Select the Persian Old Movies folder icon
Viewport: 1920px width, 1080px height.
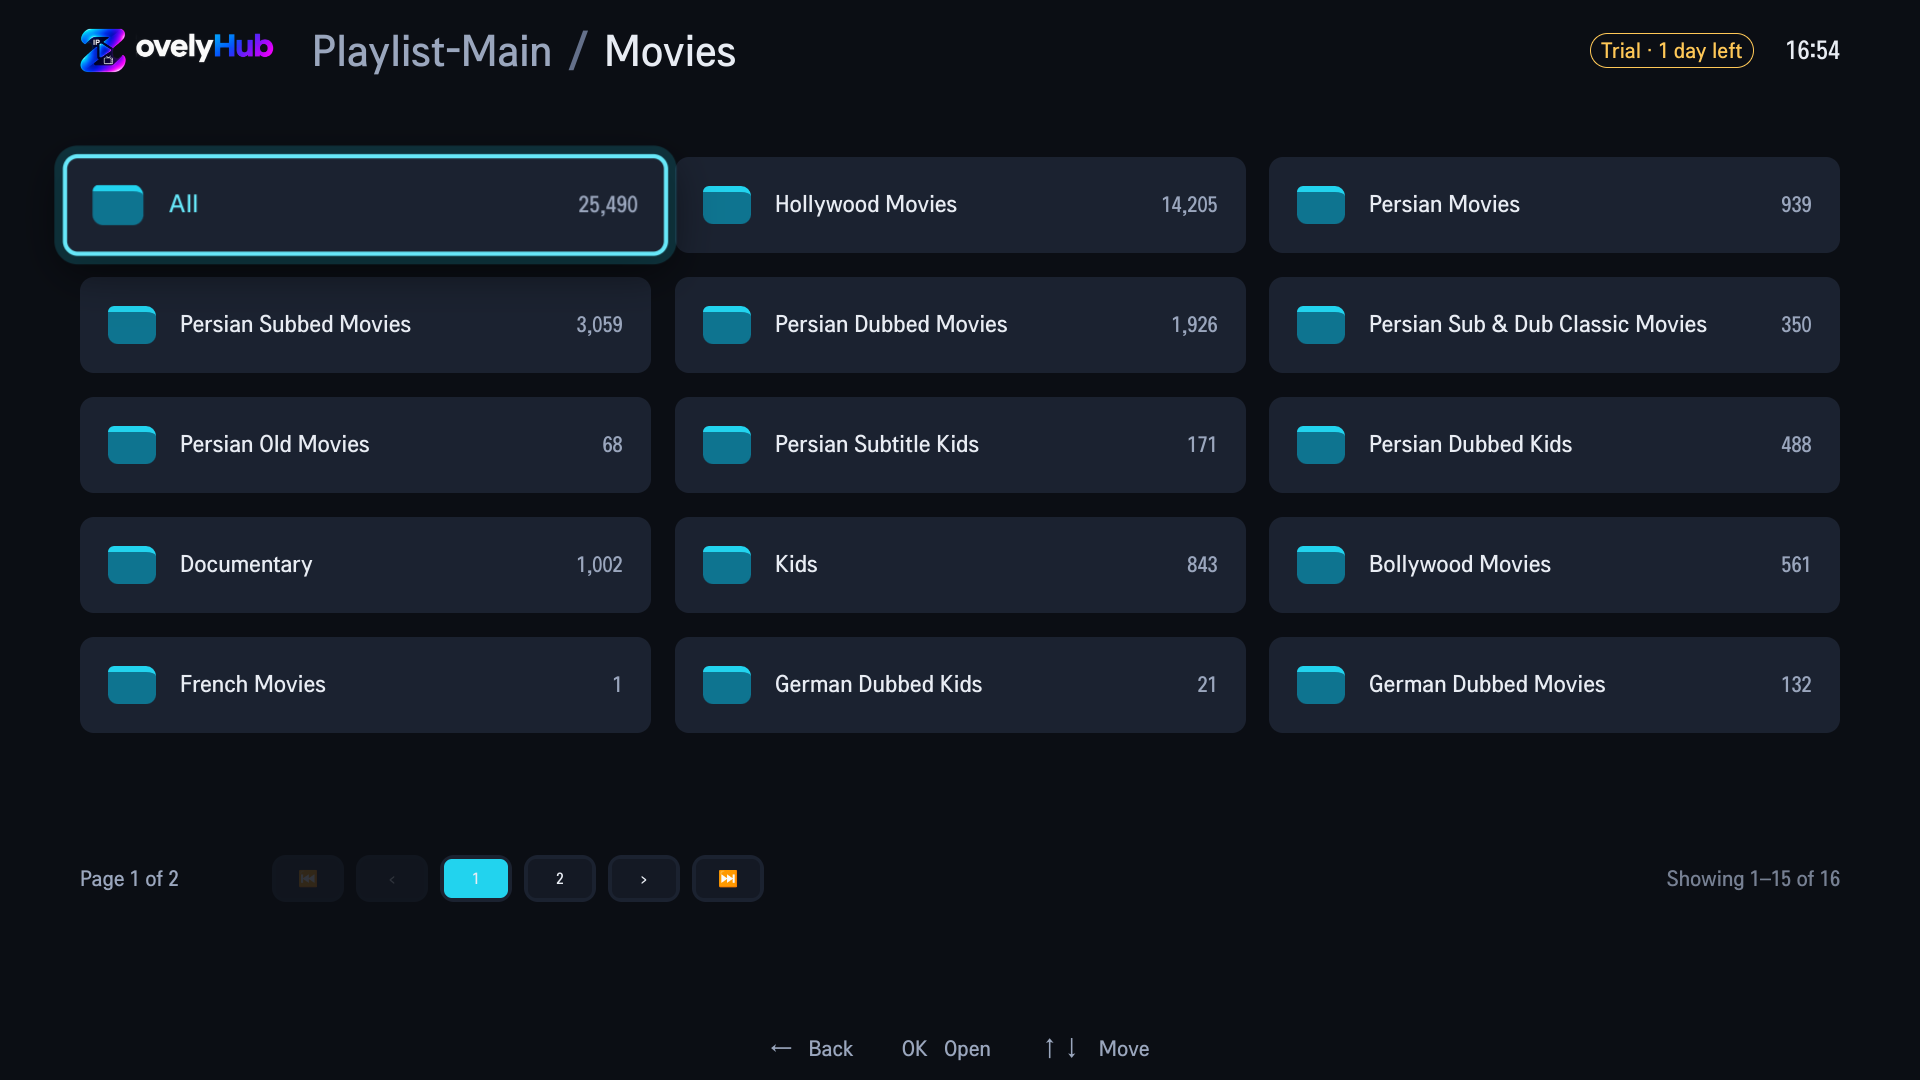(132, 445)
